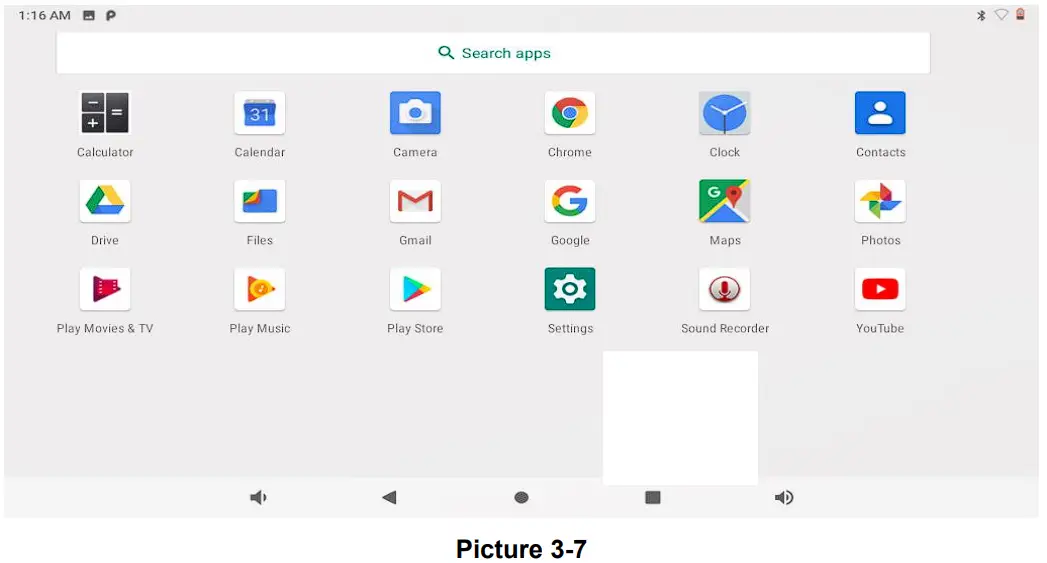Open Google Maps
The height and width of the screenshot is (563, 1047).
point(724,201)
